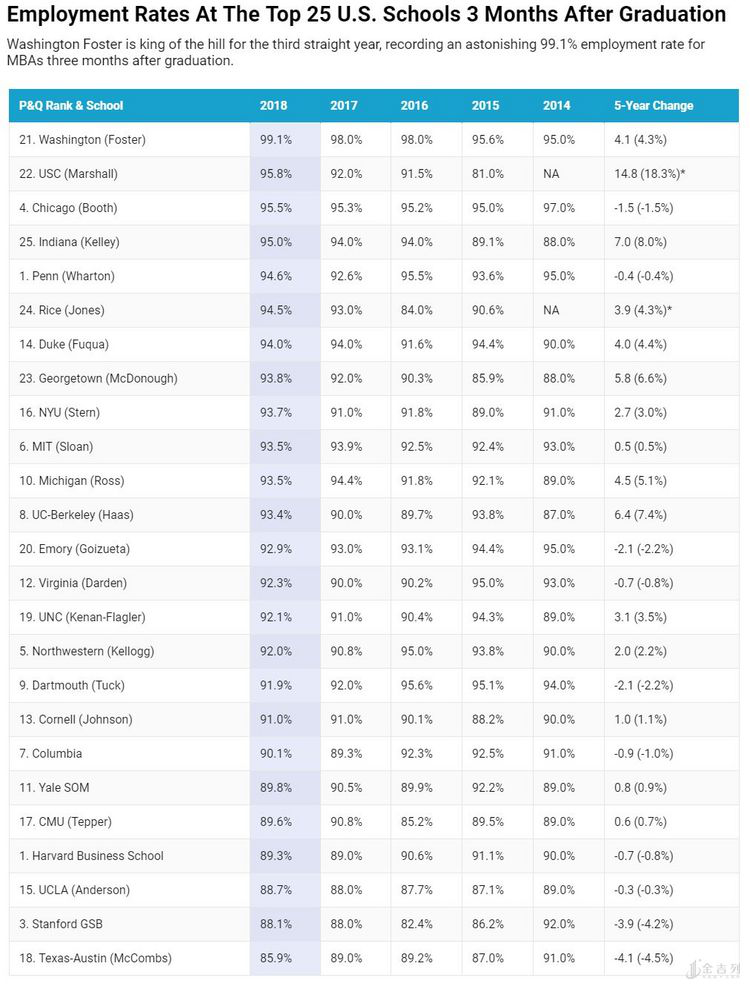The image size is (750, 989).
Task: Select the 14.8 (18.3%)* five-year change cell
Action: point(649,174)
